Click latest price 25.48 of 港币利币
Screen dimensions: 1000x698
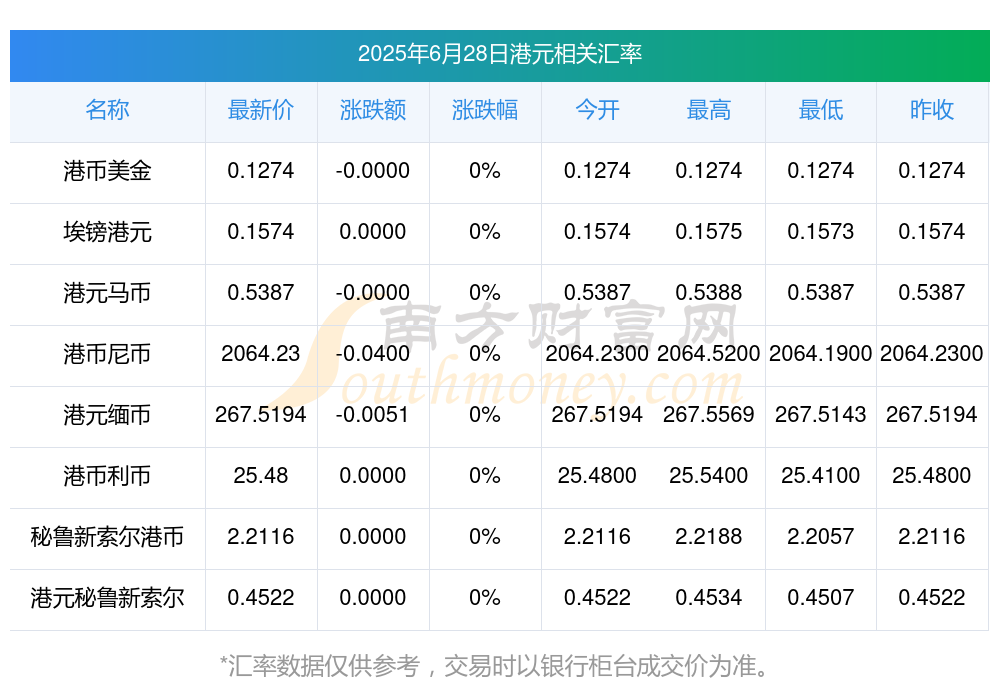(x=260, y=475)
